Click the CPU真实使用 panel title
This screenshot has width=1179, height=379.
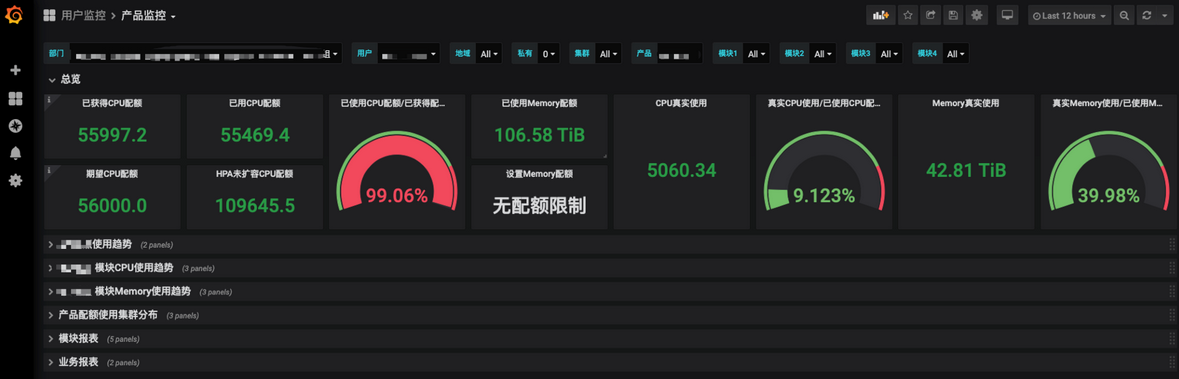tap(681, 104)
